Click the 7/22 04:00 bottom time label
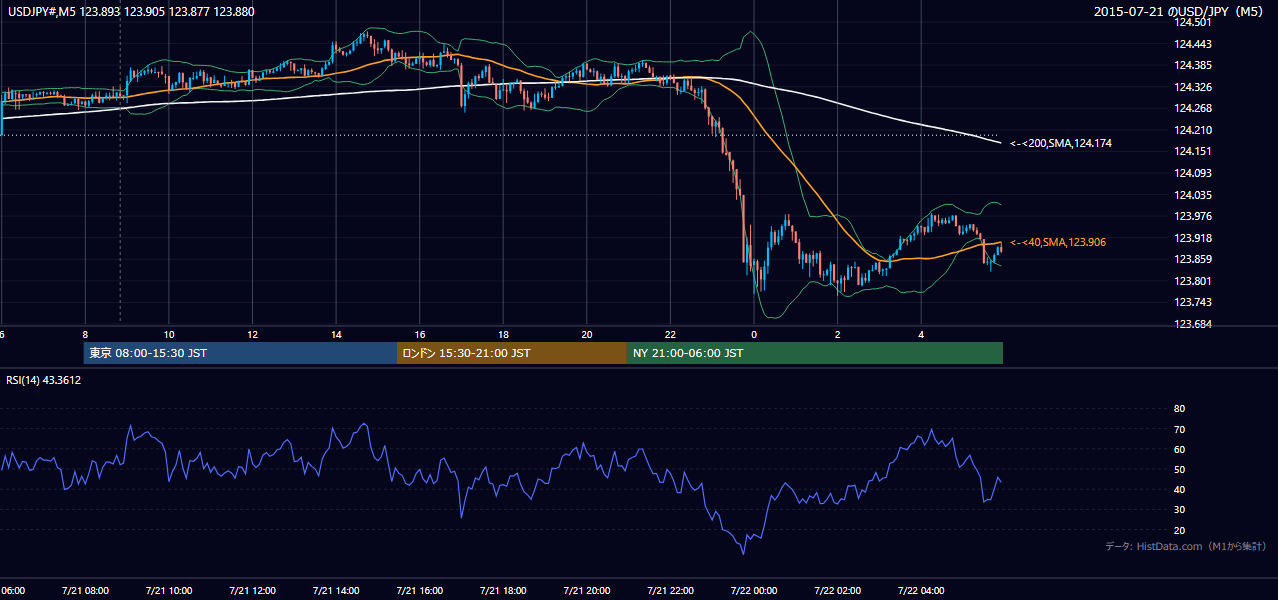This screenshot has width=1278, height=600. click(x=921, y=591)
